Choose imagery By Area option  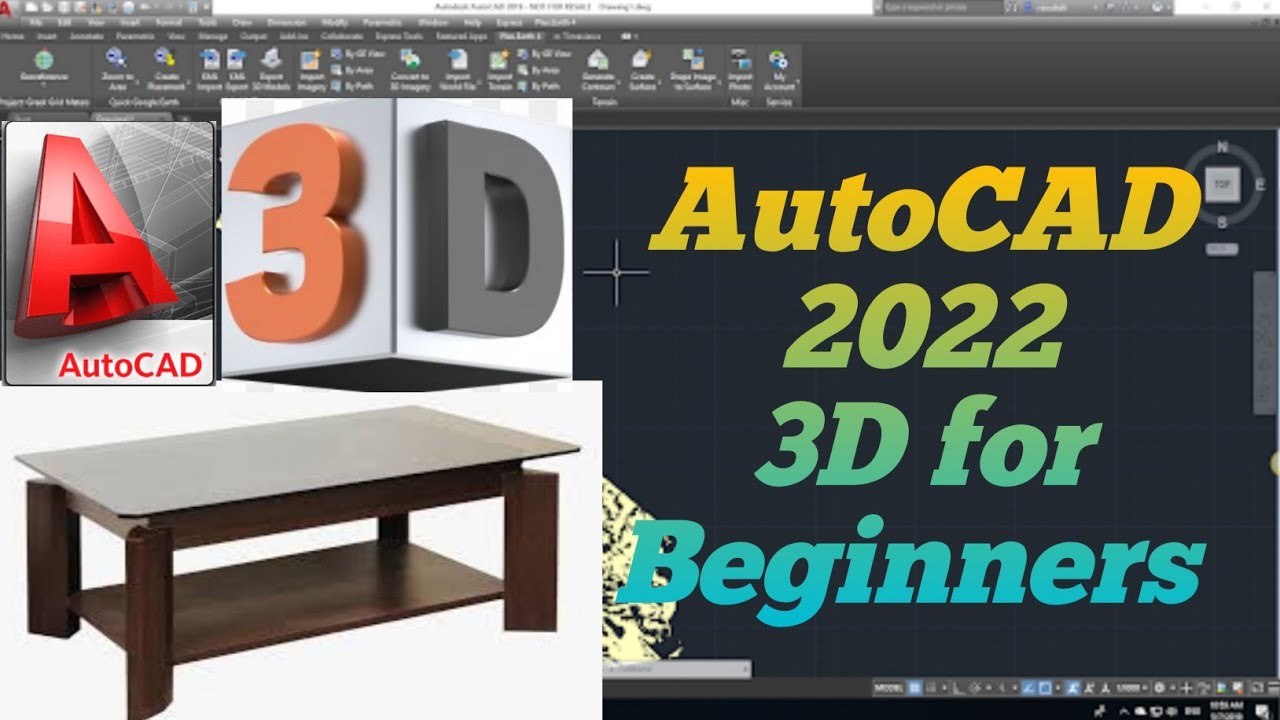point(352,70)
